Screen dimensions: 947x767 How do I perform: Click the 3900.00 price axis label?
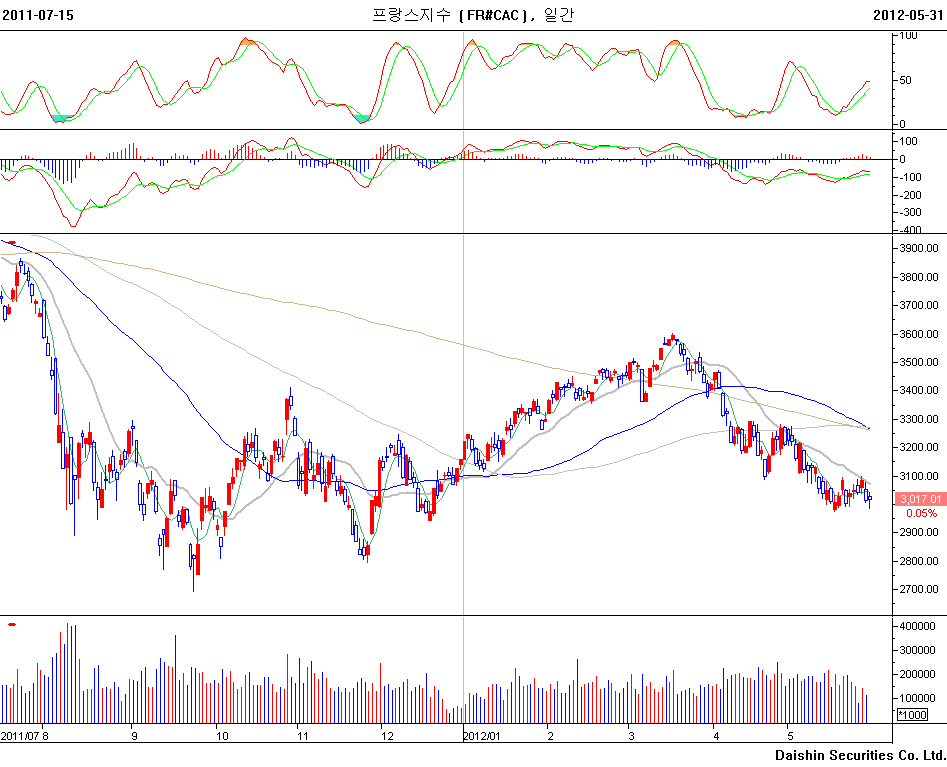pos(919,248)
